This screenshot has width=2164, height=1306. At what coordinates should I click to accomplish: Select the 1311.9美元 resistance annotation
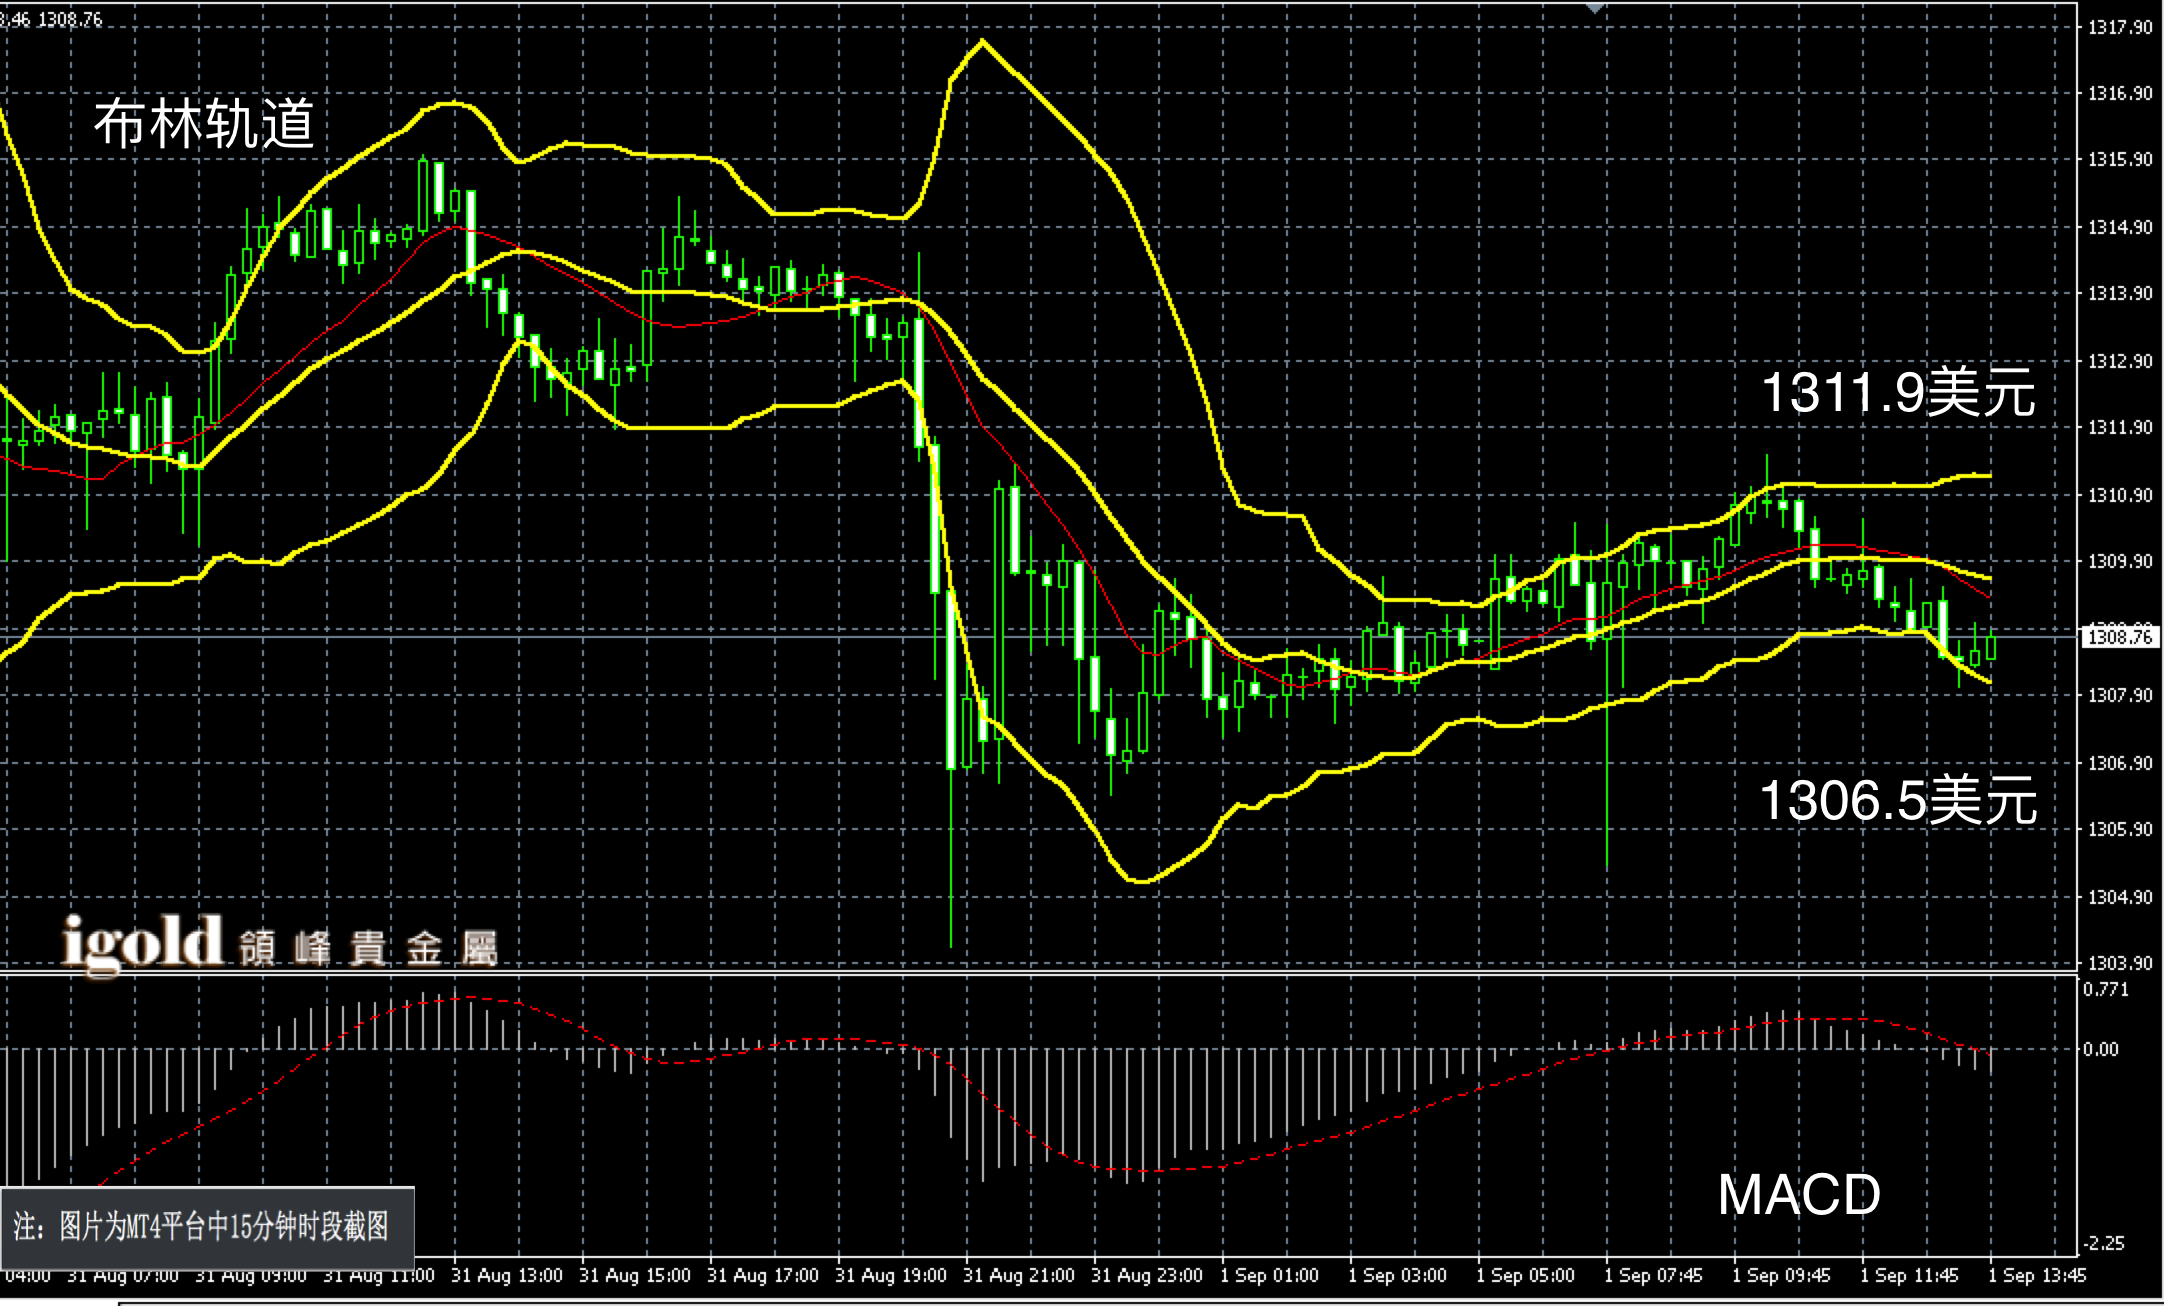click(1897, 391)
